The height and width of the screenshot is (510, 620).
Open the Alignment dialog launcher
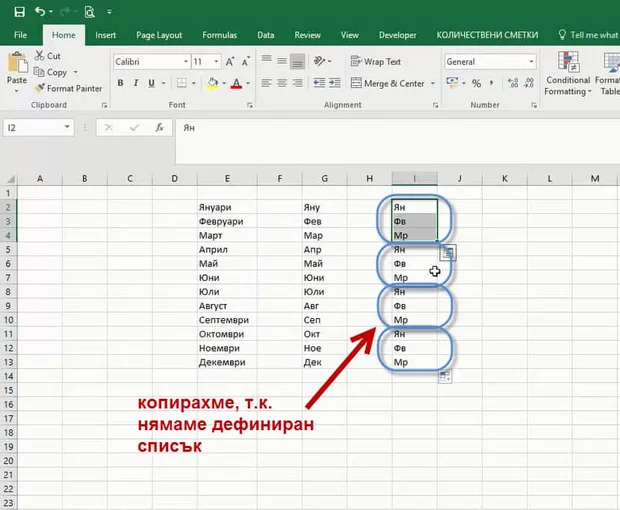click(435, 105)
